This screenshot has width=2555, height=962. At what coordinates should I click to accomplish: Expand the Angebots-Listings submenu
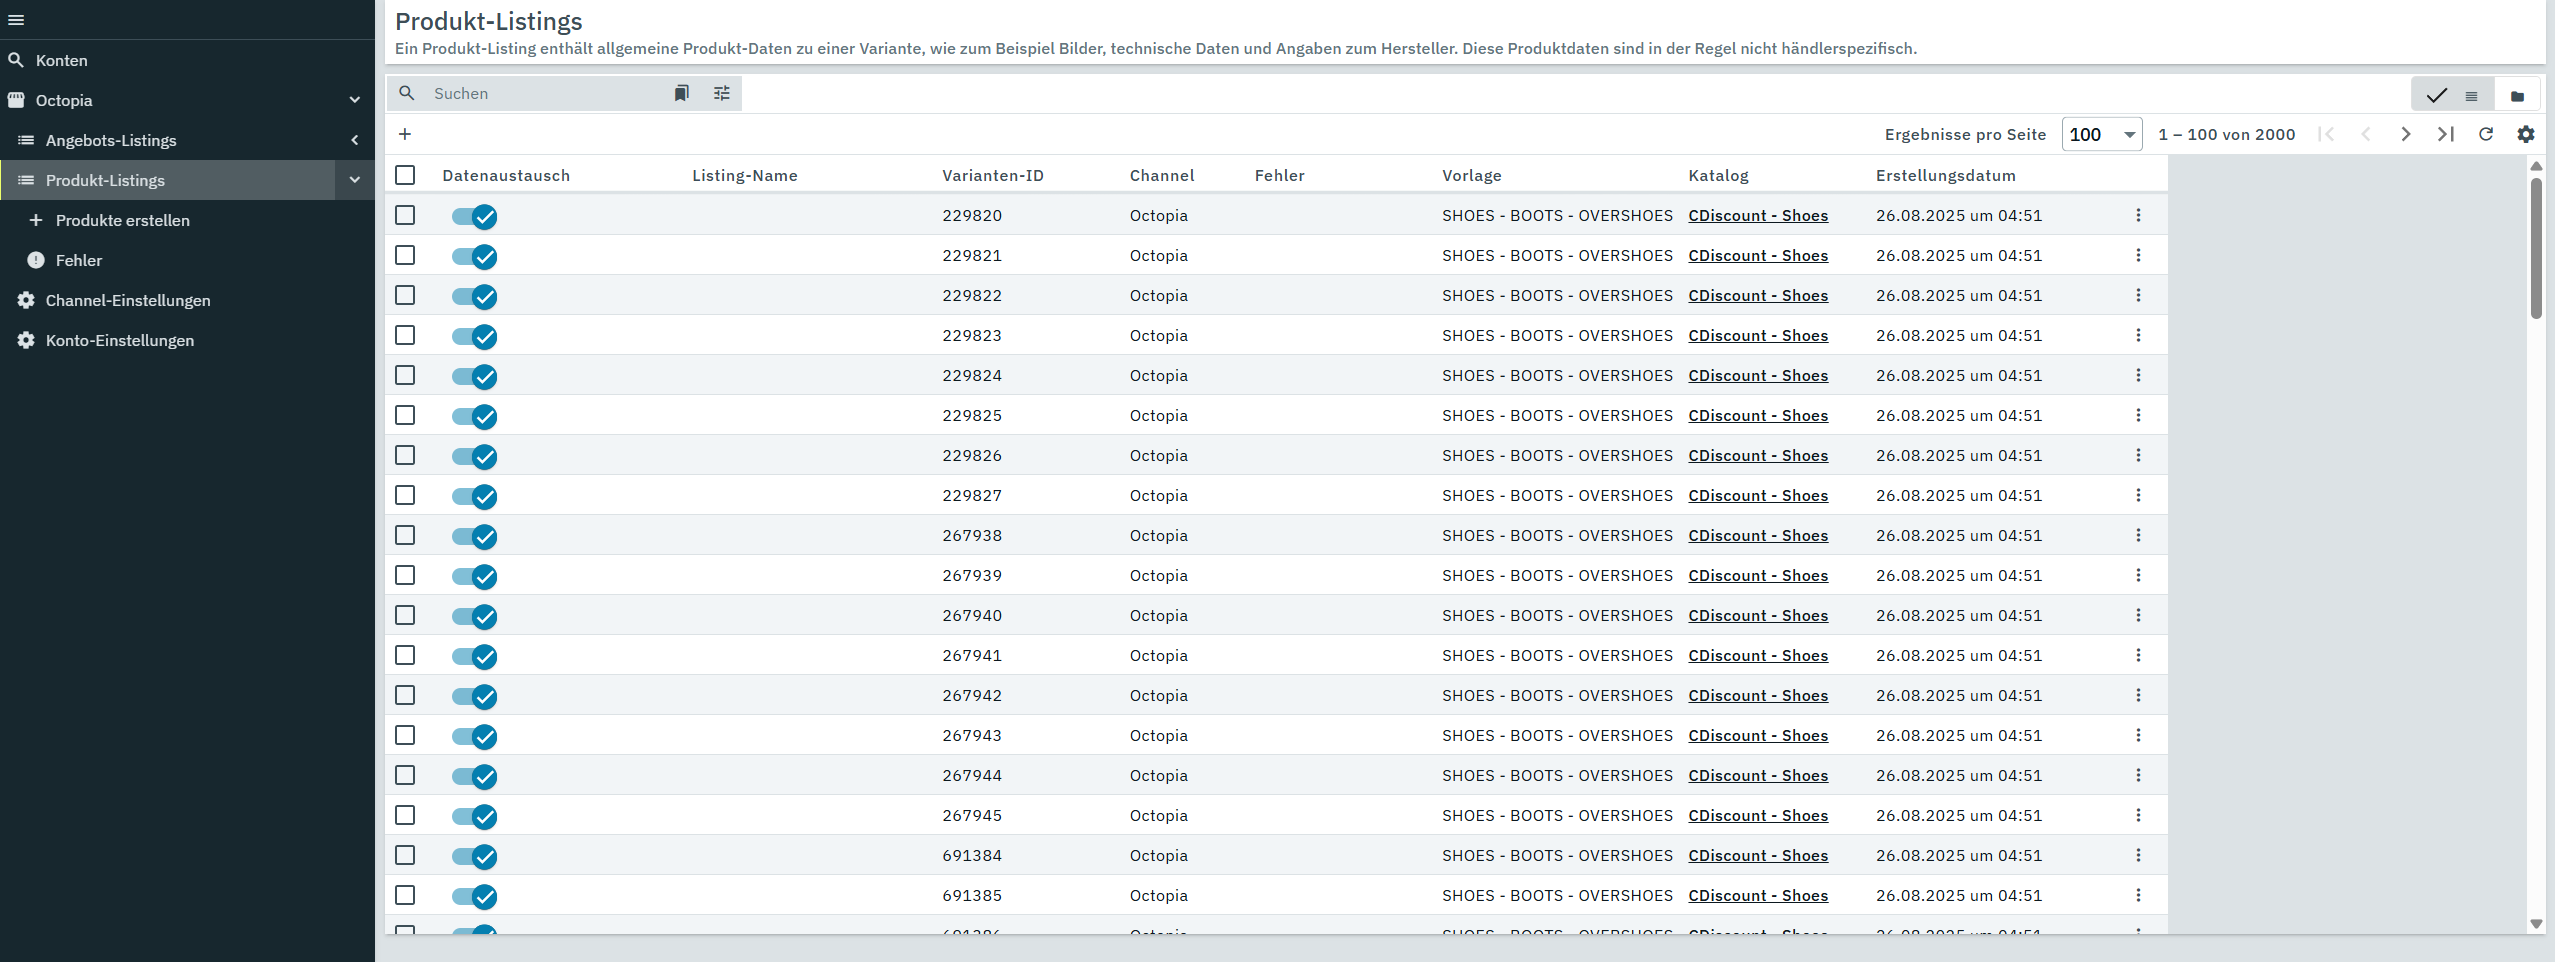[354, 140]
